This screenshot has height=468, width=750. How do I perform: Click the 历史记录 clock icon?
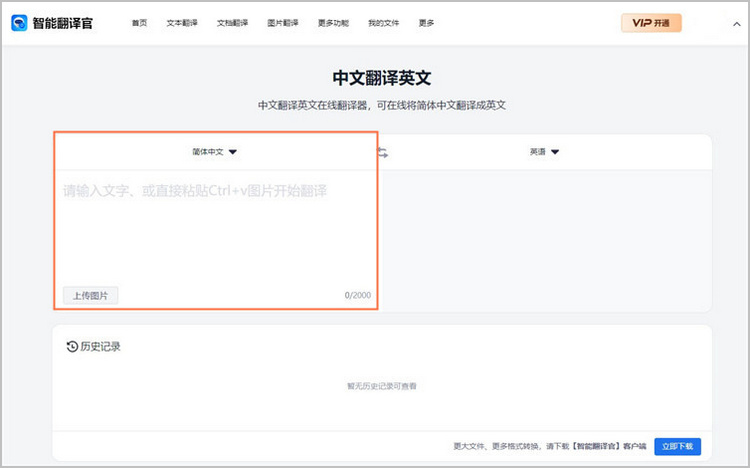coord(71,347)
